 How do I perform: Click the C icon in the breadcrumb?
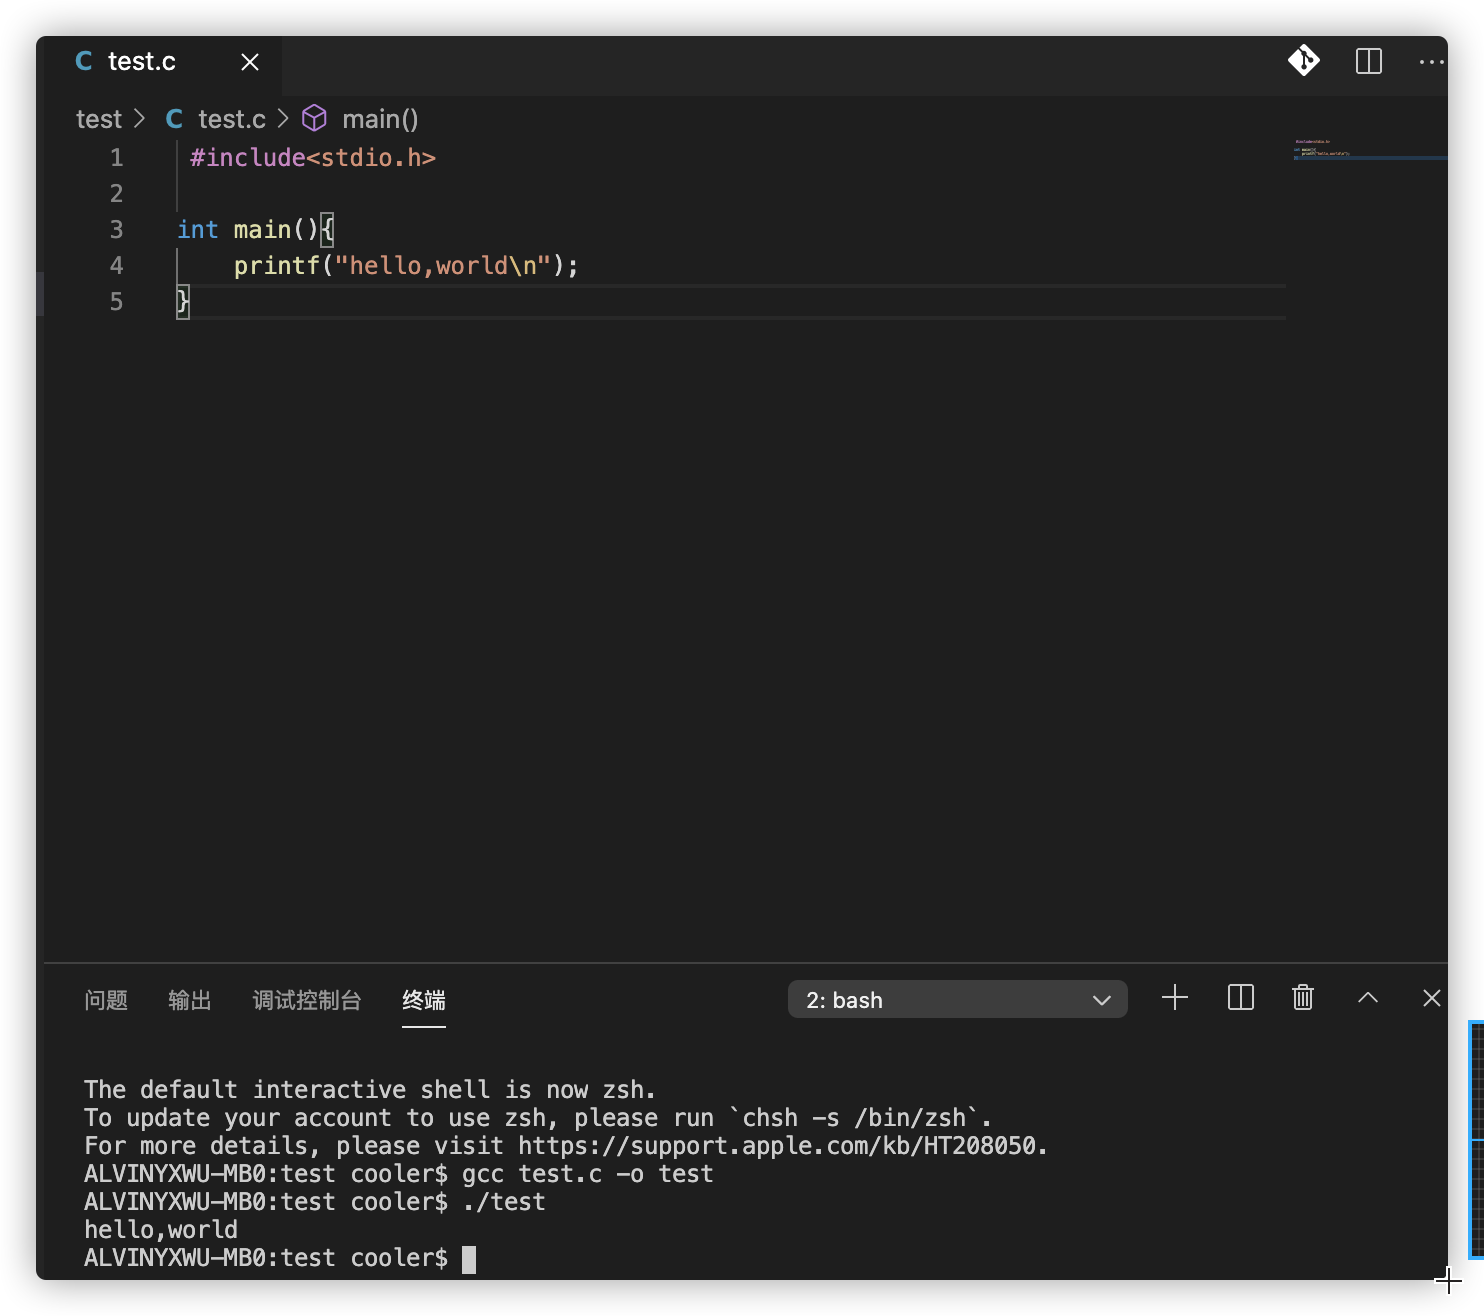pos(174,119)
